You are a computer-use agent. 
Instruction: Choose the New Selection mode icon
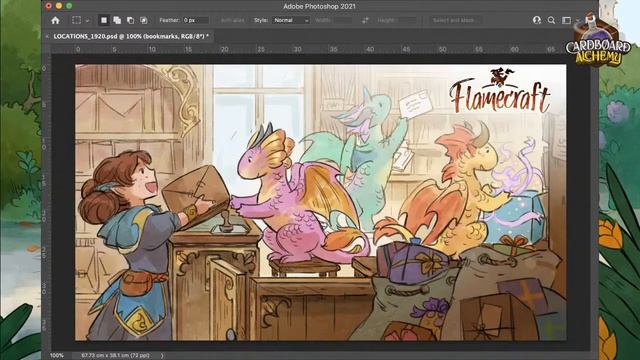click(x=104, y=20)
